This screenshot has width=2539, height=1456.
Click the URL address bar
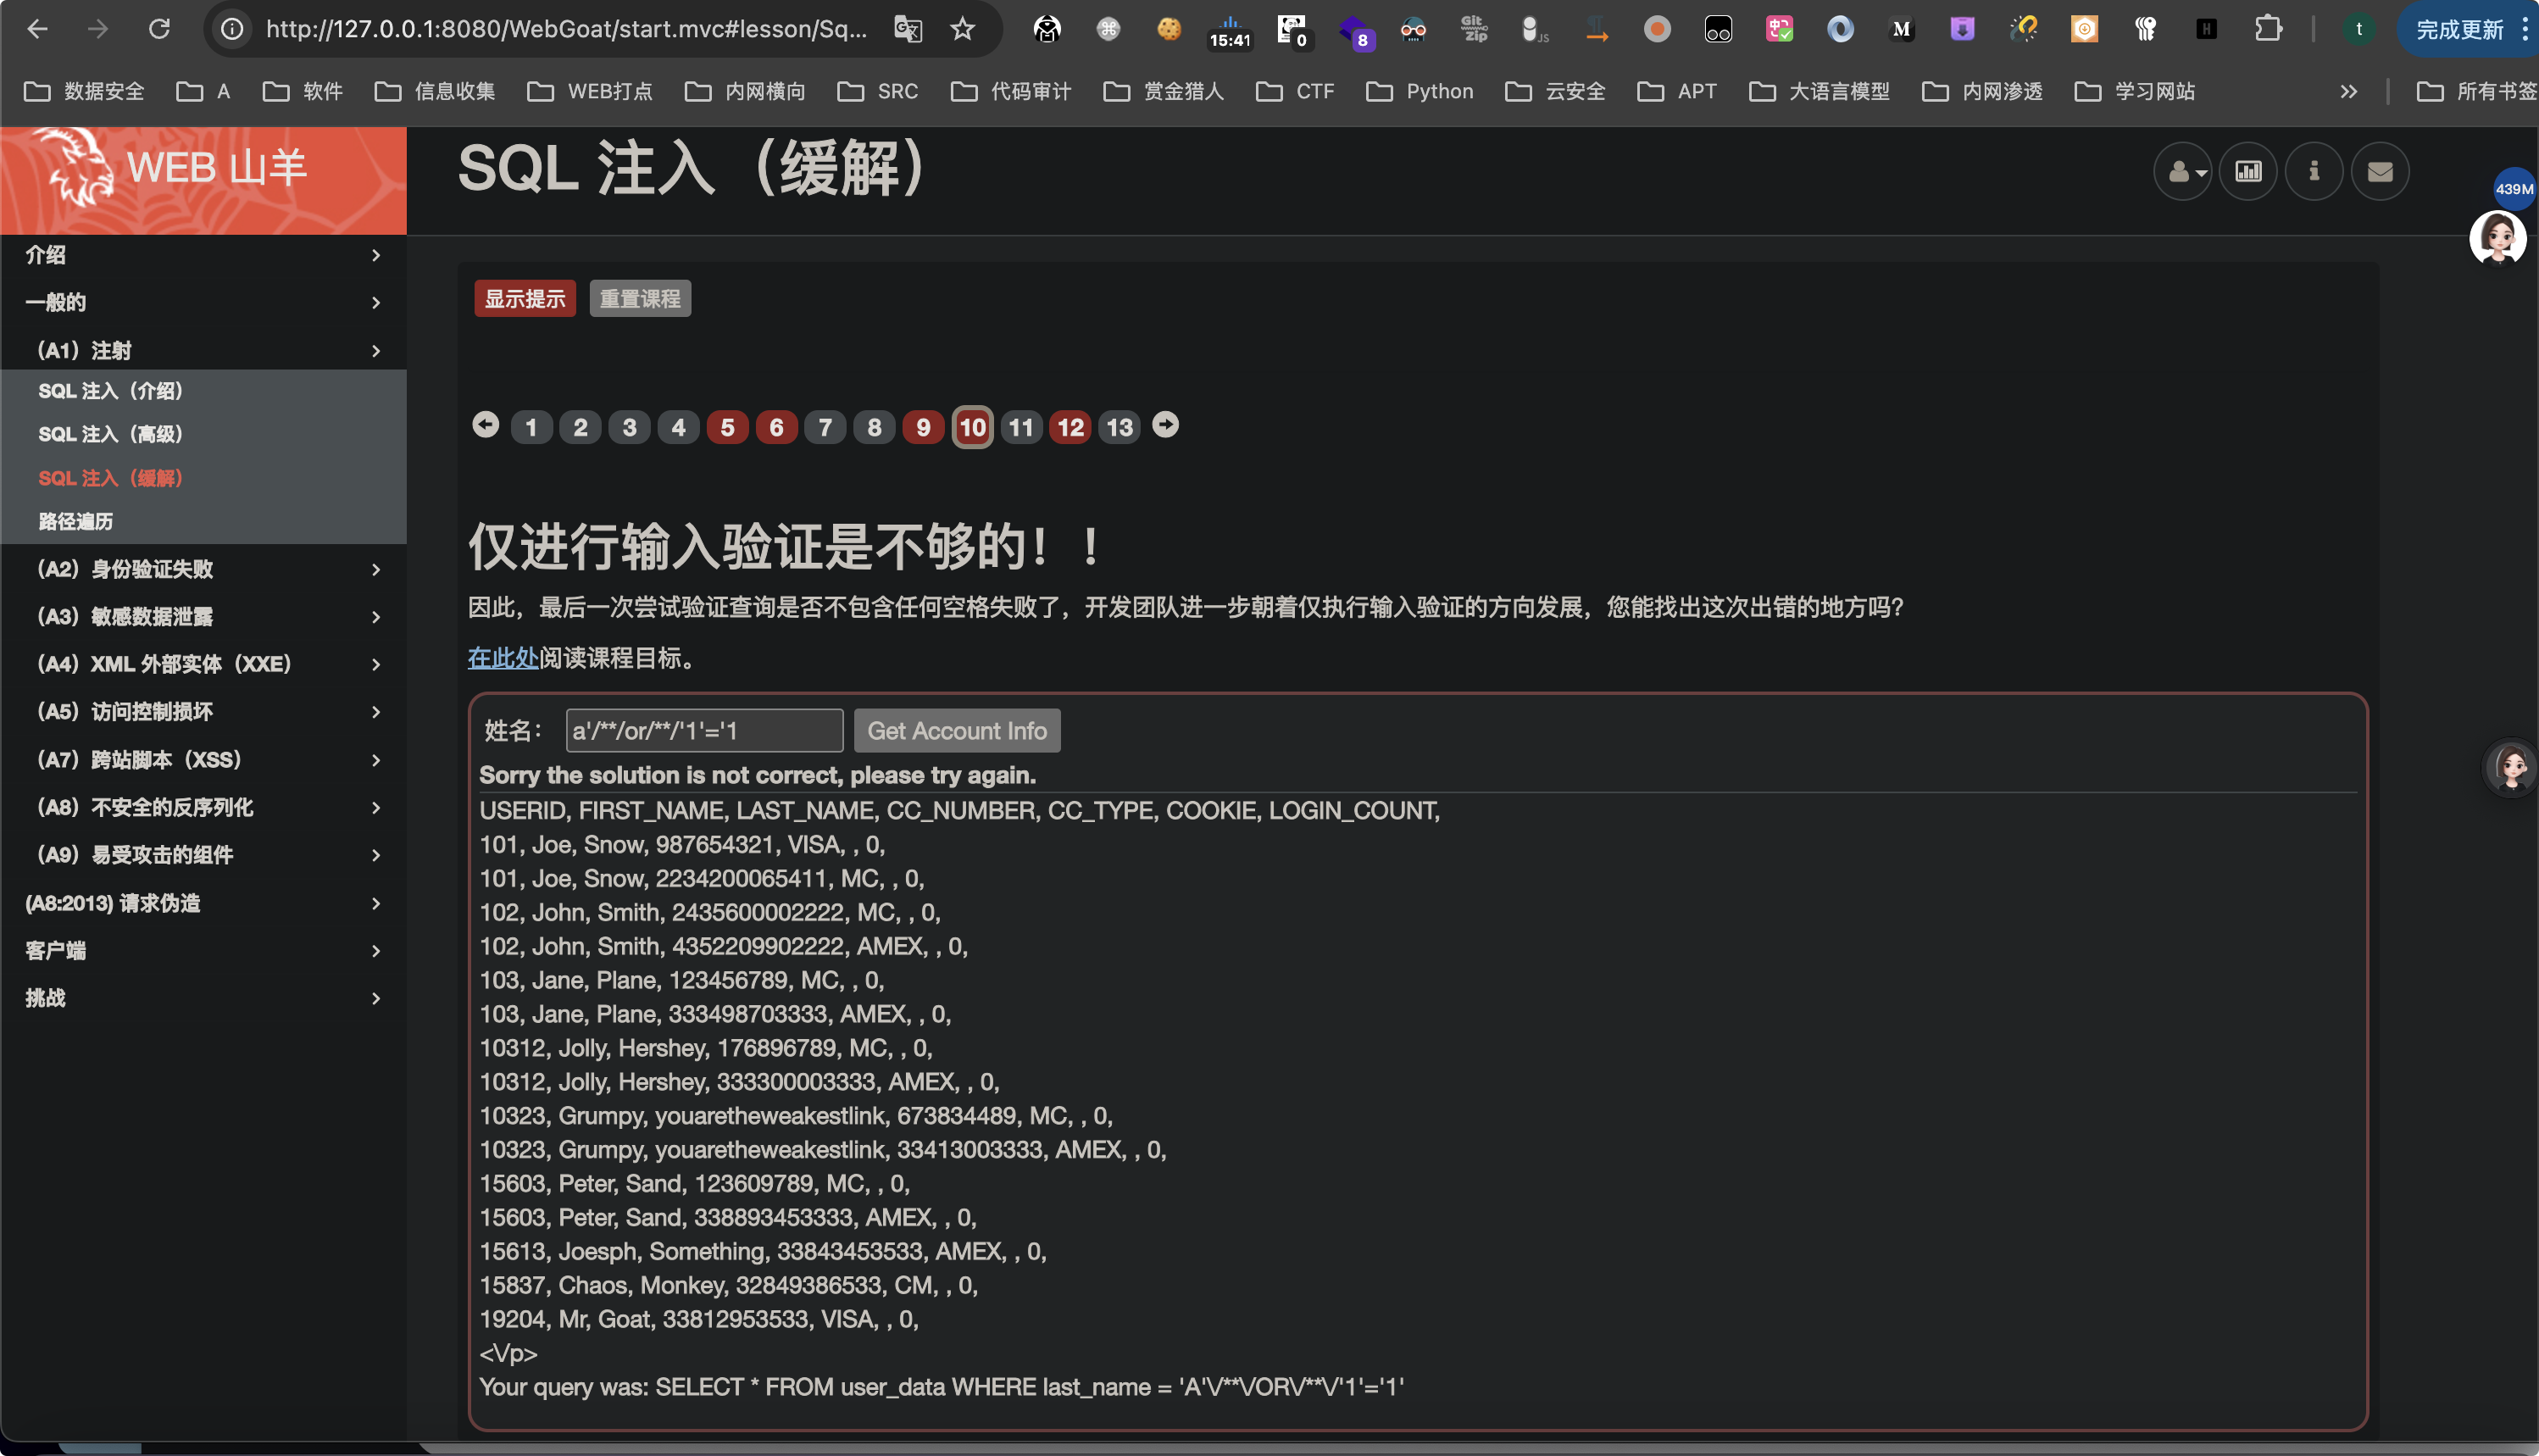pos(566,29)
